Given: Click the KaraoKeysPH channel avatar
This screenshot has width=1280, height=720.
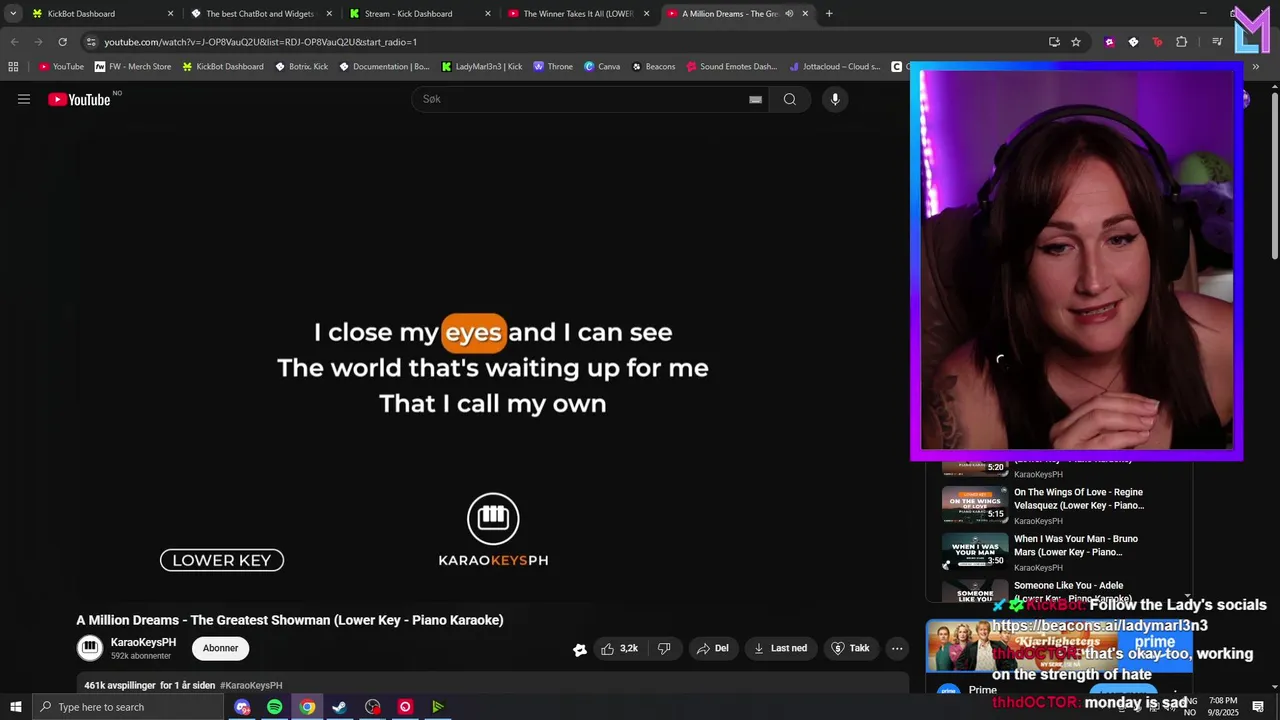Looking at the screenshot, I should (90, 648).
